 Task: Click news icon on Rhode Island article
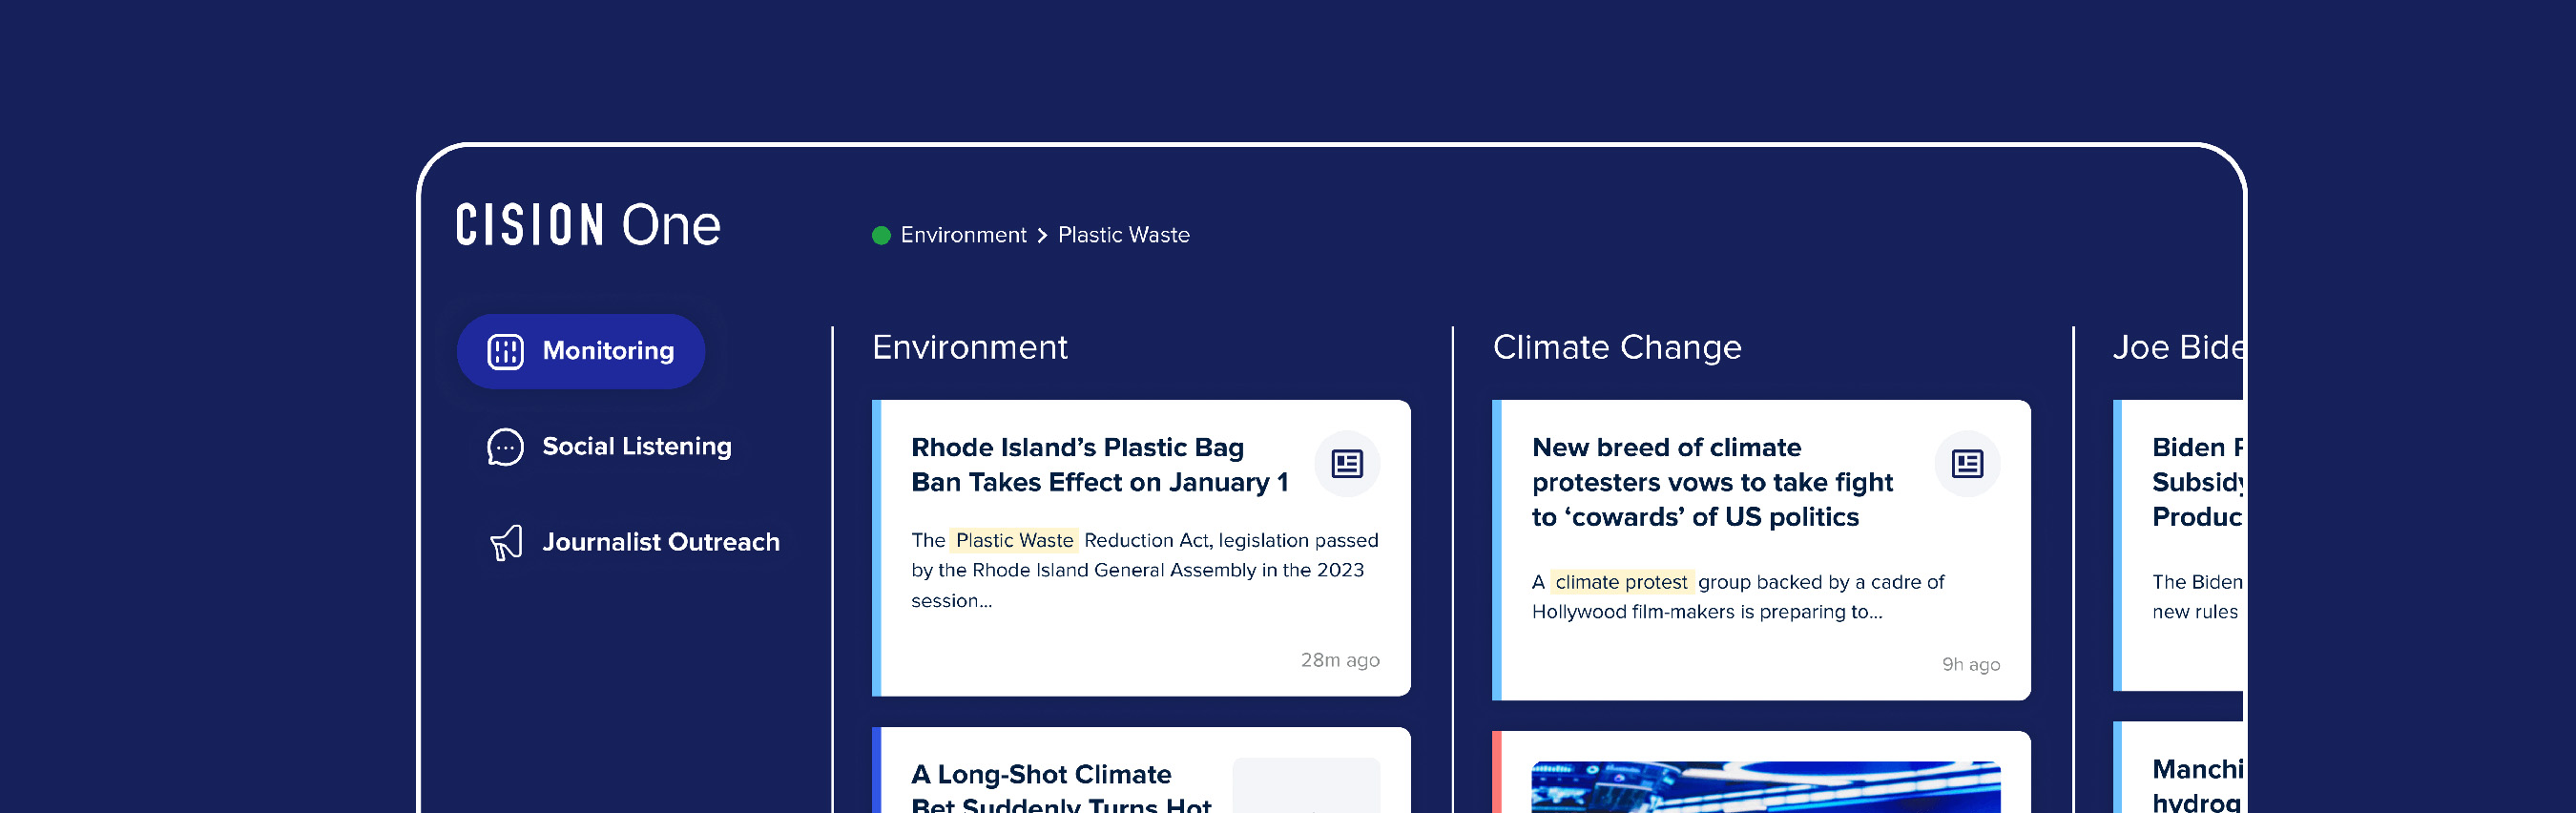pyautogui.click(x=1346, y=464)
